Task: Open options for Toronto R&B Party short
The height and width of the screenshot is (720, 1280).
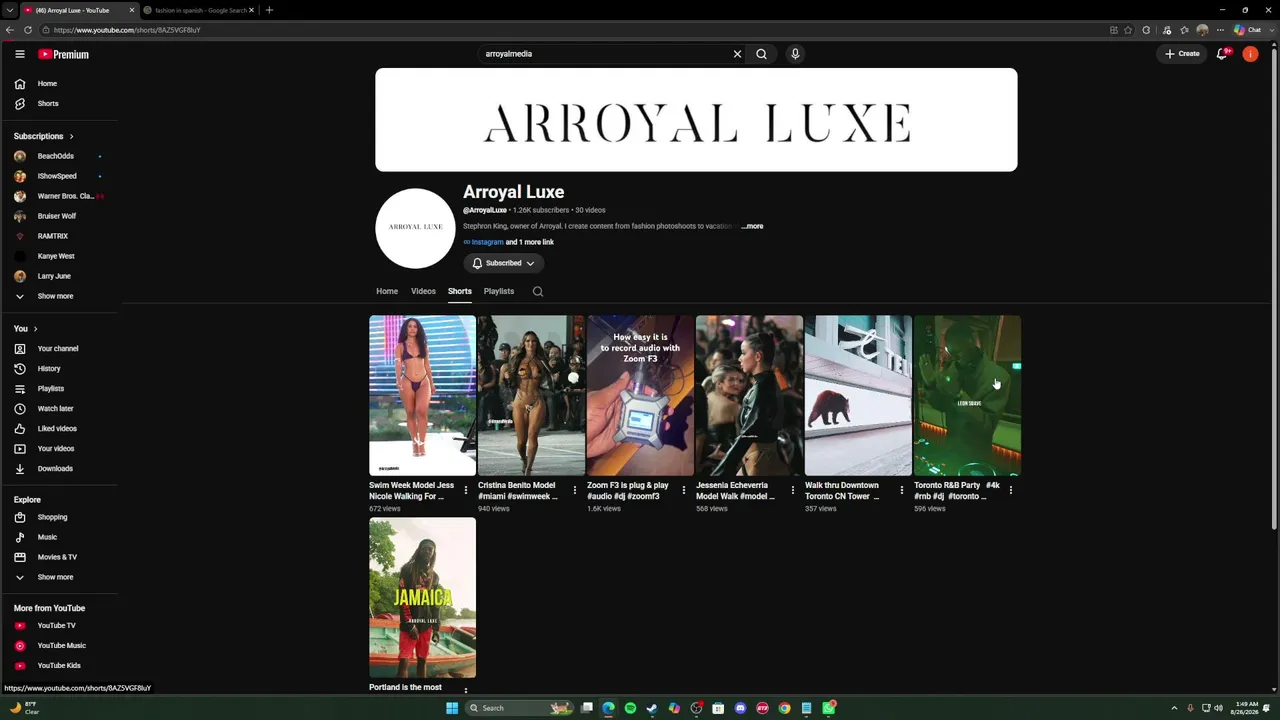Action: point(1011,490)
